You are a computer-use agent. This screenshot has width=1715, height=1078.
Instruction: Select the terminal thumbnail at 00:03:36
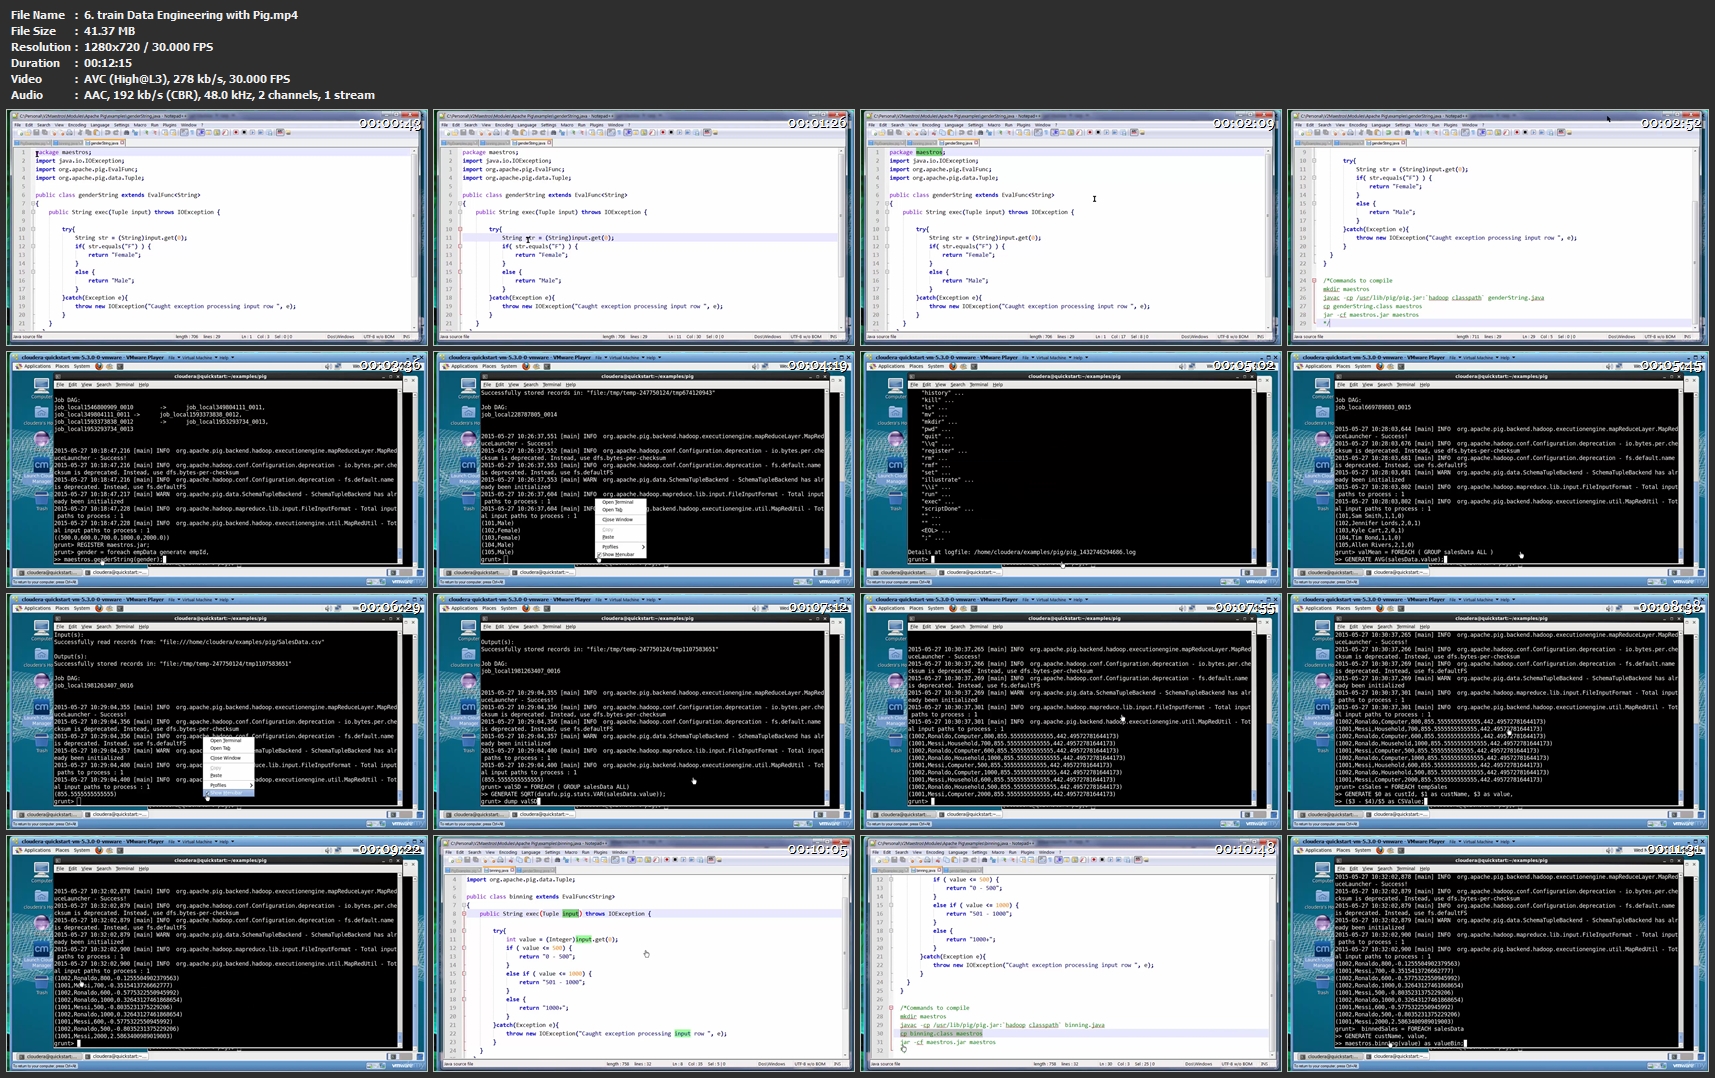point(217,469)
